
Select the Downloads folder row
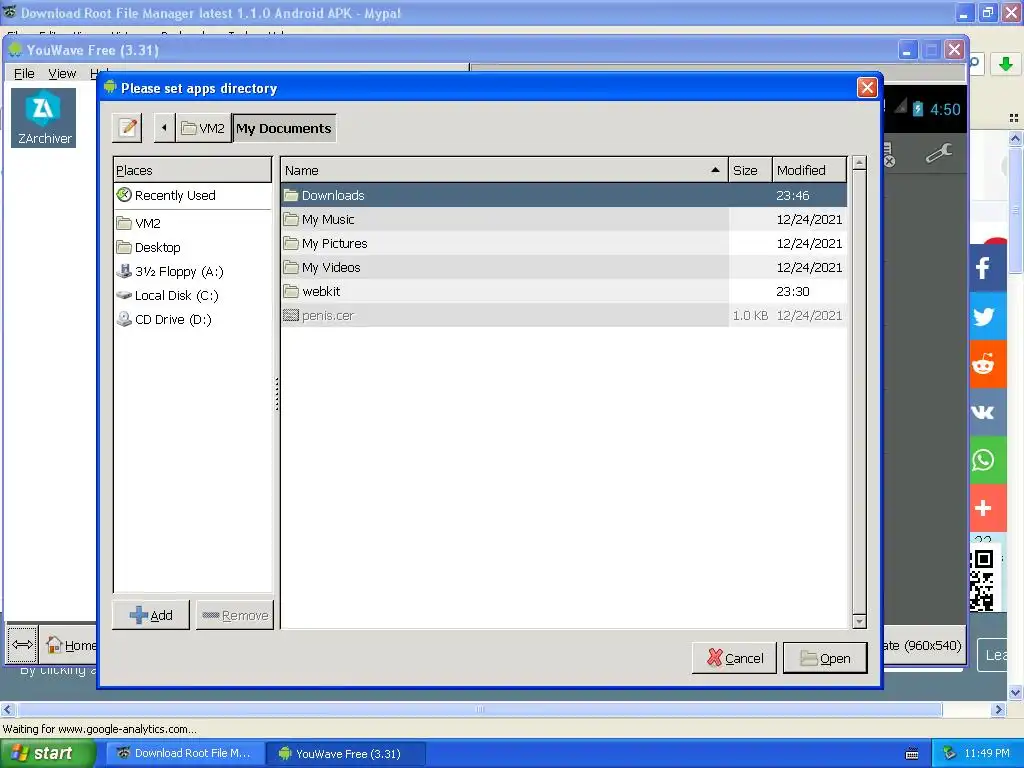[x=564, y=195]
